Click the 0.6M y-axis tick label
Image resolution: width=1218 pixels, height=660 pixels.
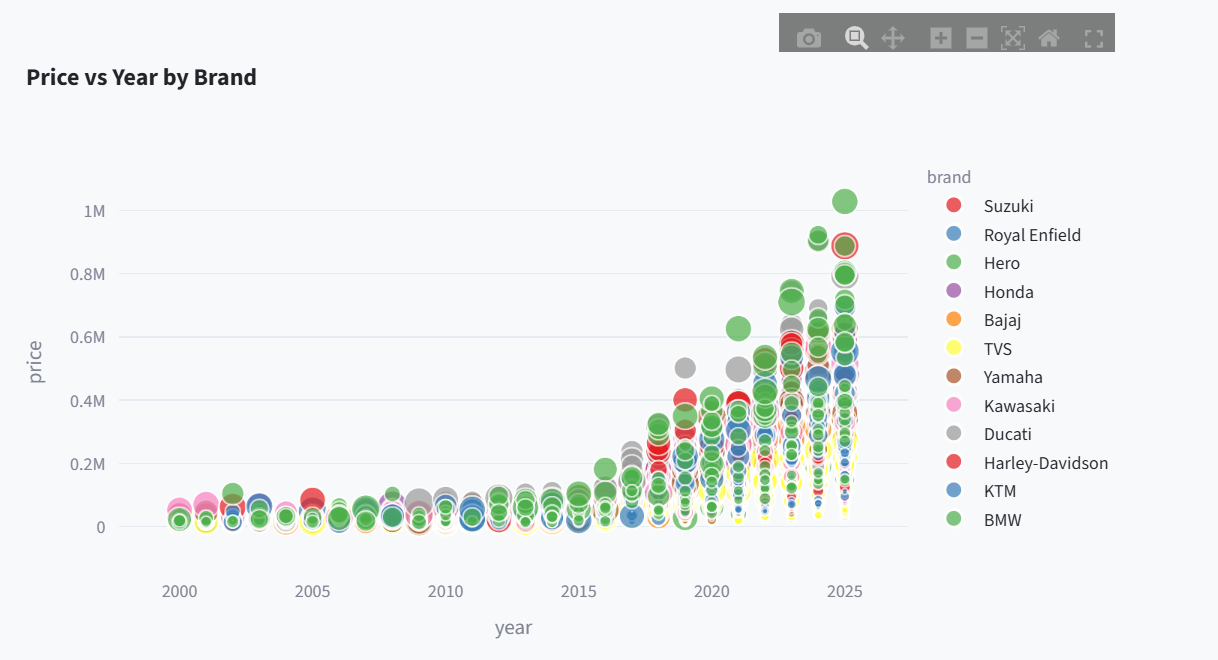click(89, 337)
